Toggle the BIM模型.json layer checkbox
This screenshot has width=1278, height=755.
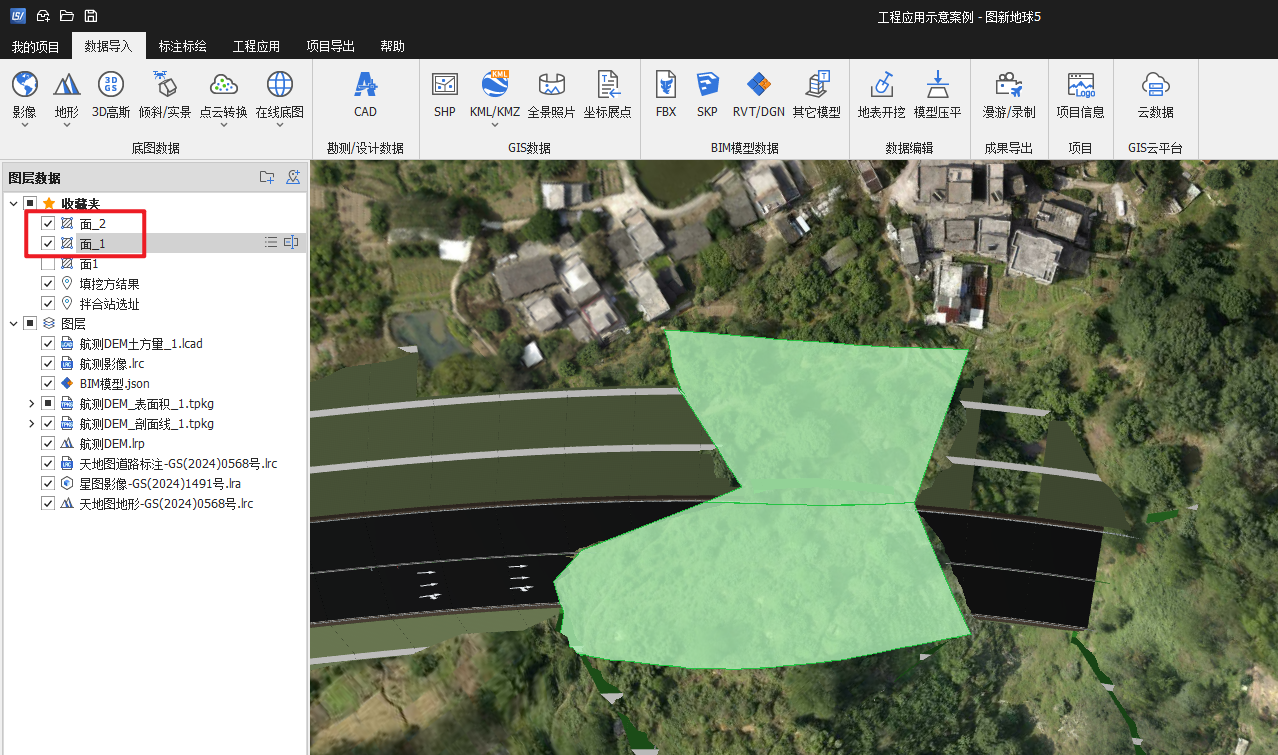coord(48,384)
